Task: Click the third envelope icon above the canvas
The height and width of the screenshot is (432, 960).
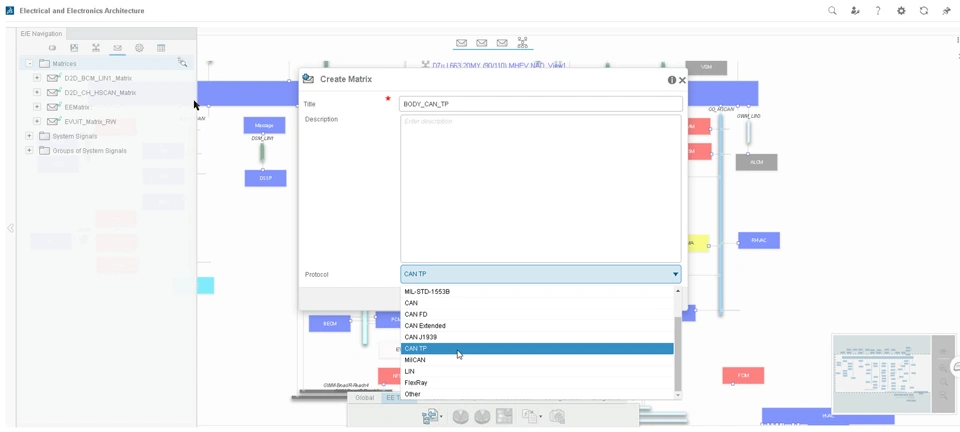Action: pos(502,43)
